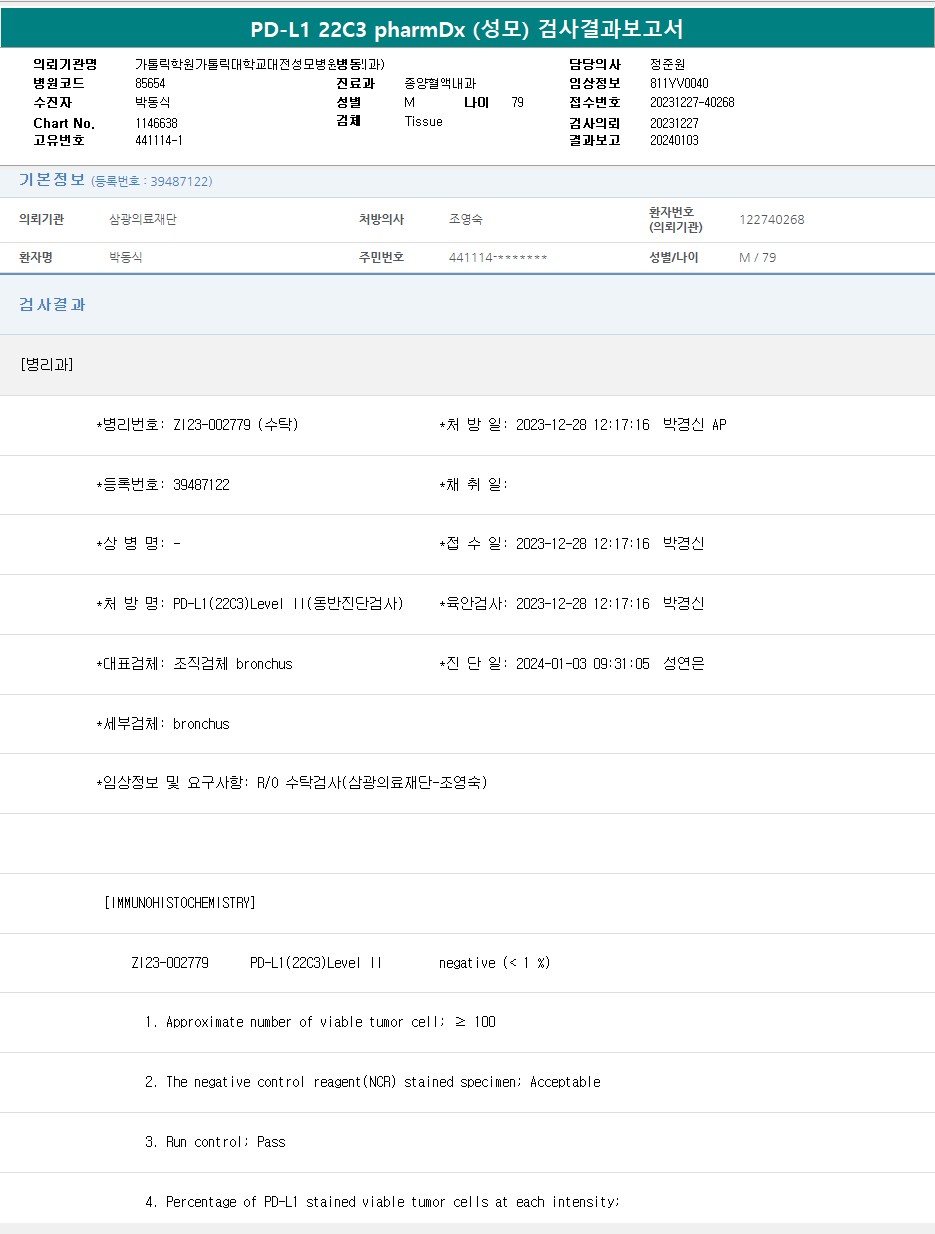
Task: Click the 담당의사 name 정준원
Action: click(667, 64)
